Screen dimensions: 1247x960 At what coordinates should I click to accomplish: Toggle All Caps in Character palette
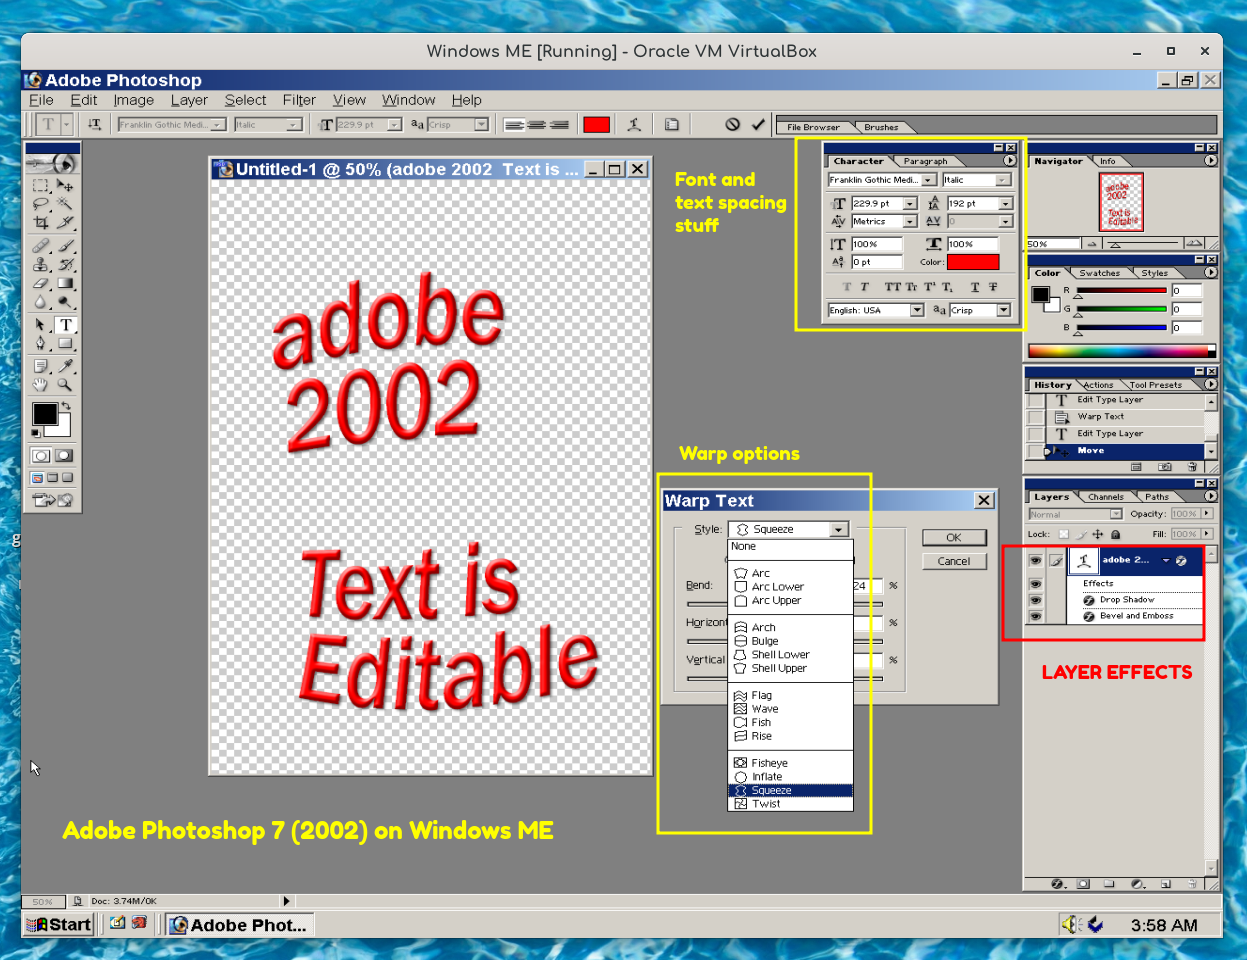[893, 287]
